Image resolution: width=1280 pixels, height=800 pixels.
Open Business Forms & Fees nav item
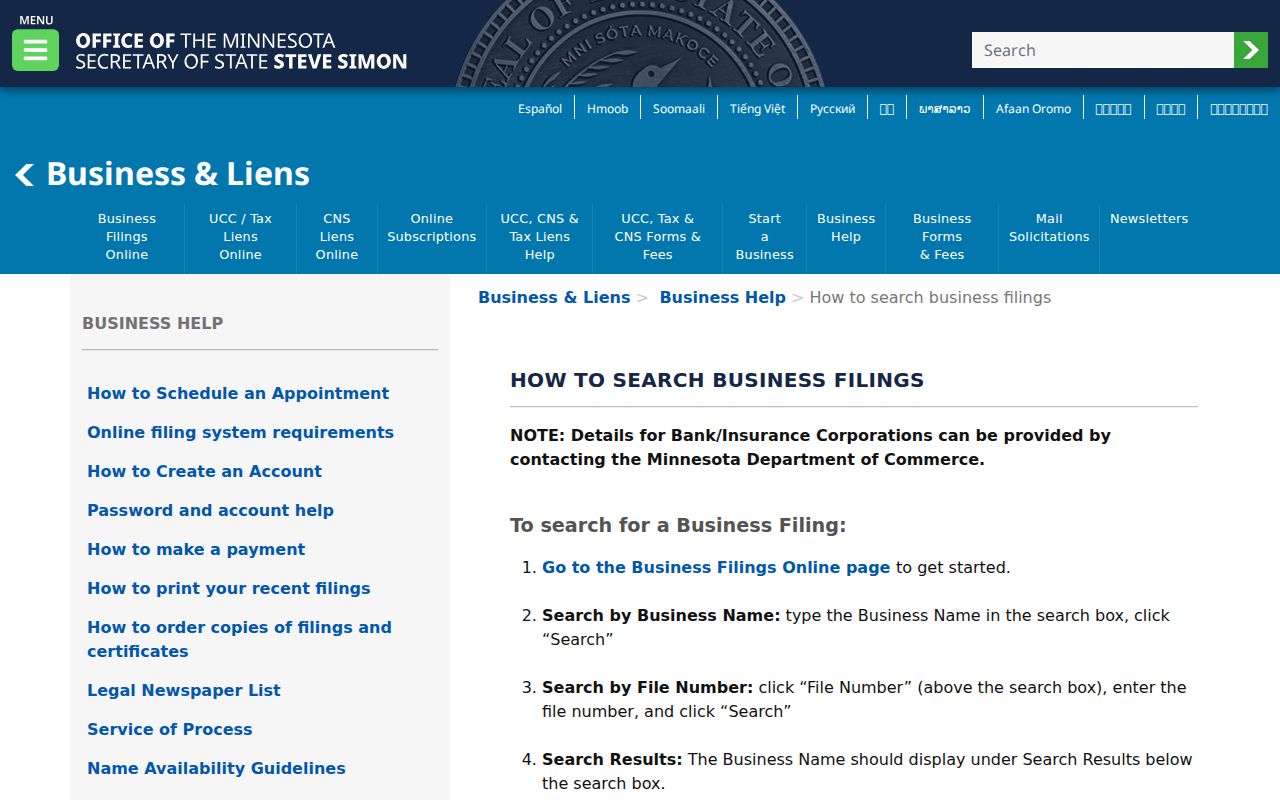pyautogui.click(x=942, y=237)
